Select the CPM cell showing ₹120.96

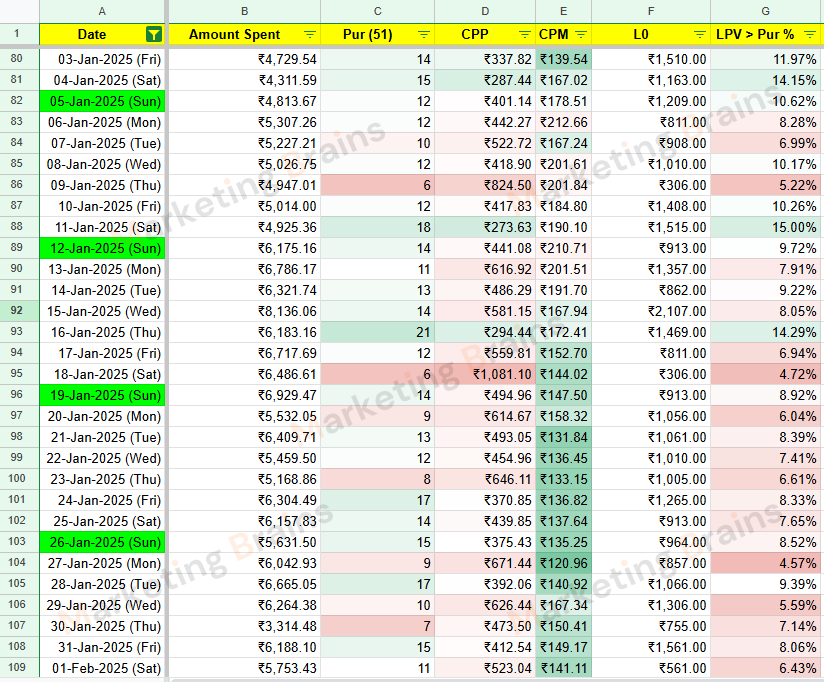tap(564, 563)
